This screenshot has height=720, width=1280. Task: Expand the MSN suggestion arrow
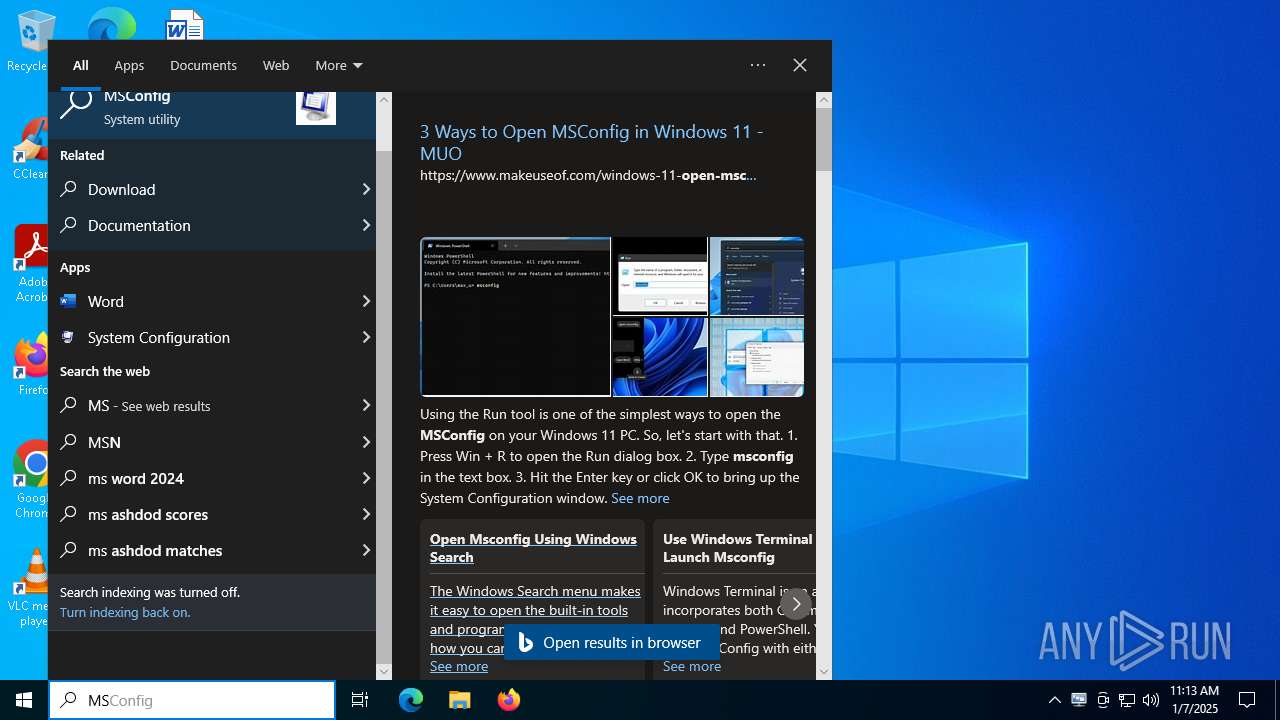(365, 442)
